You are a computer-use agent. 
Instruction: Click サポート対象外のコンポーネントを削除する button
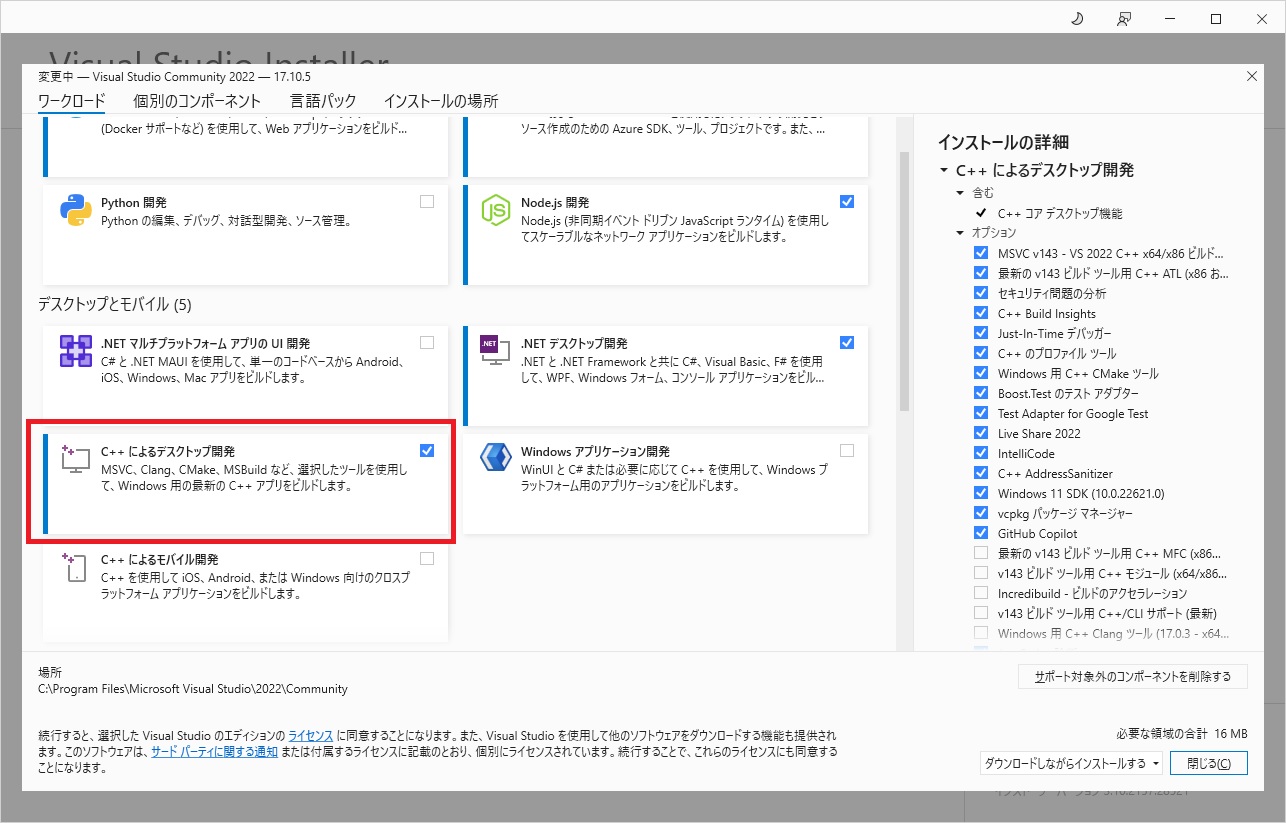[1133, 677]
